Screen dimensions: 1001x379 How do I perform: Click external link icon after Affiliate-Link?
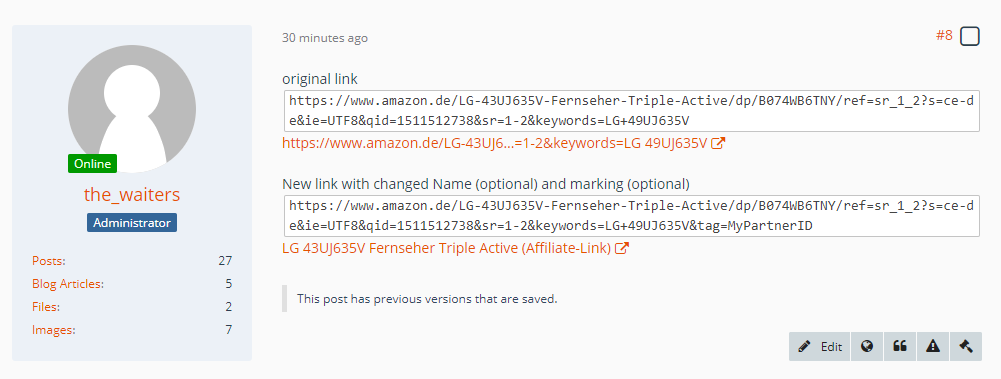(x=622, y=248)
